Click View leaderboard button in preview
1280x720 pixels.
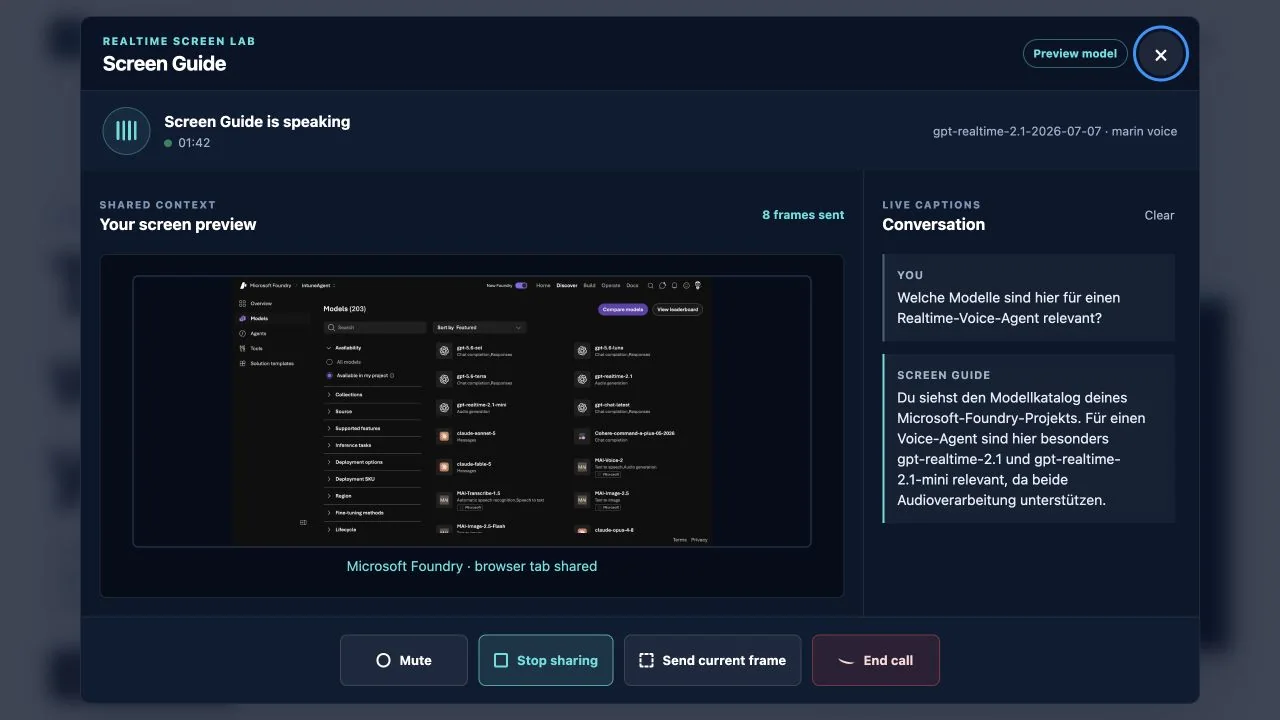pyautogui.click(x=678, y=310)
